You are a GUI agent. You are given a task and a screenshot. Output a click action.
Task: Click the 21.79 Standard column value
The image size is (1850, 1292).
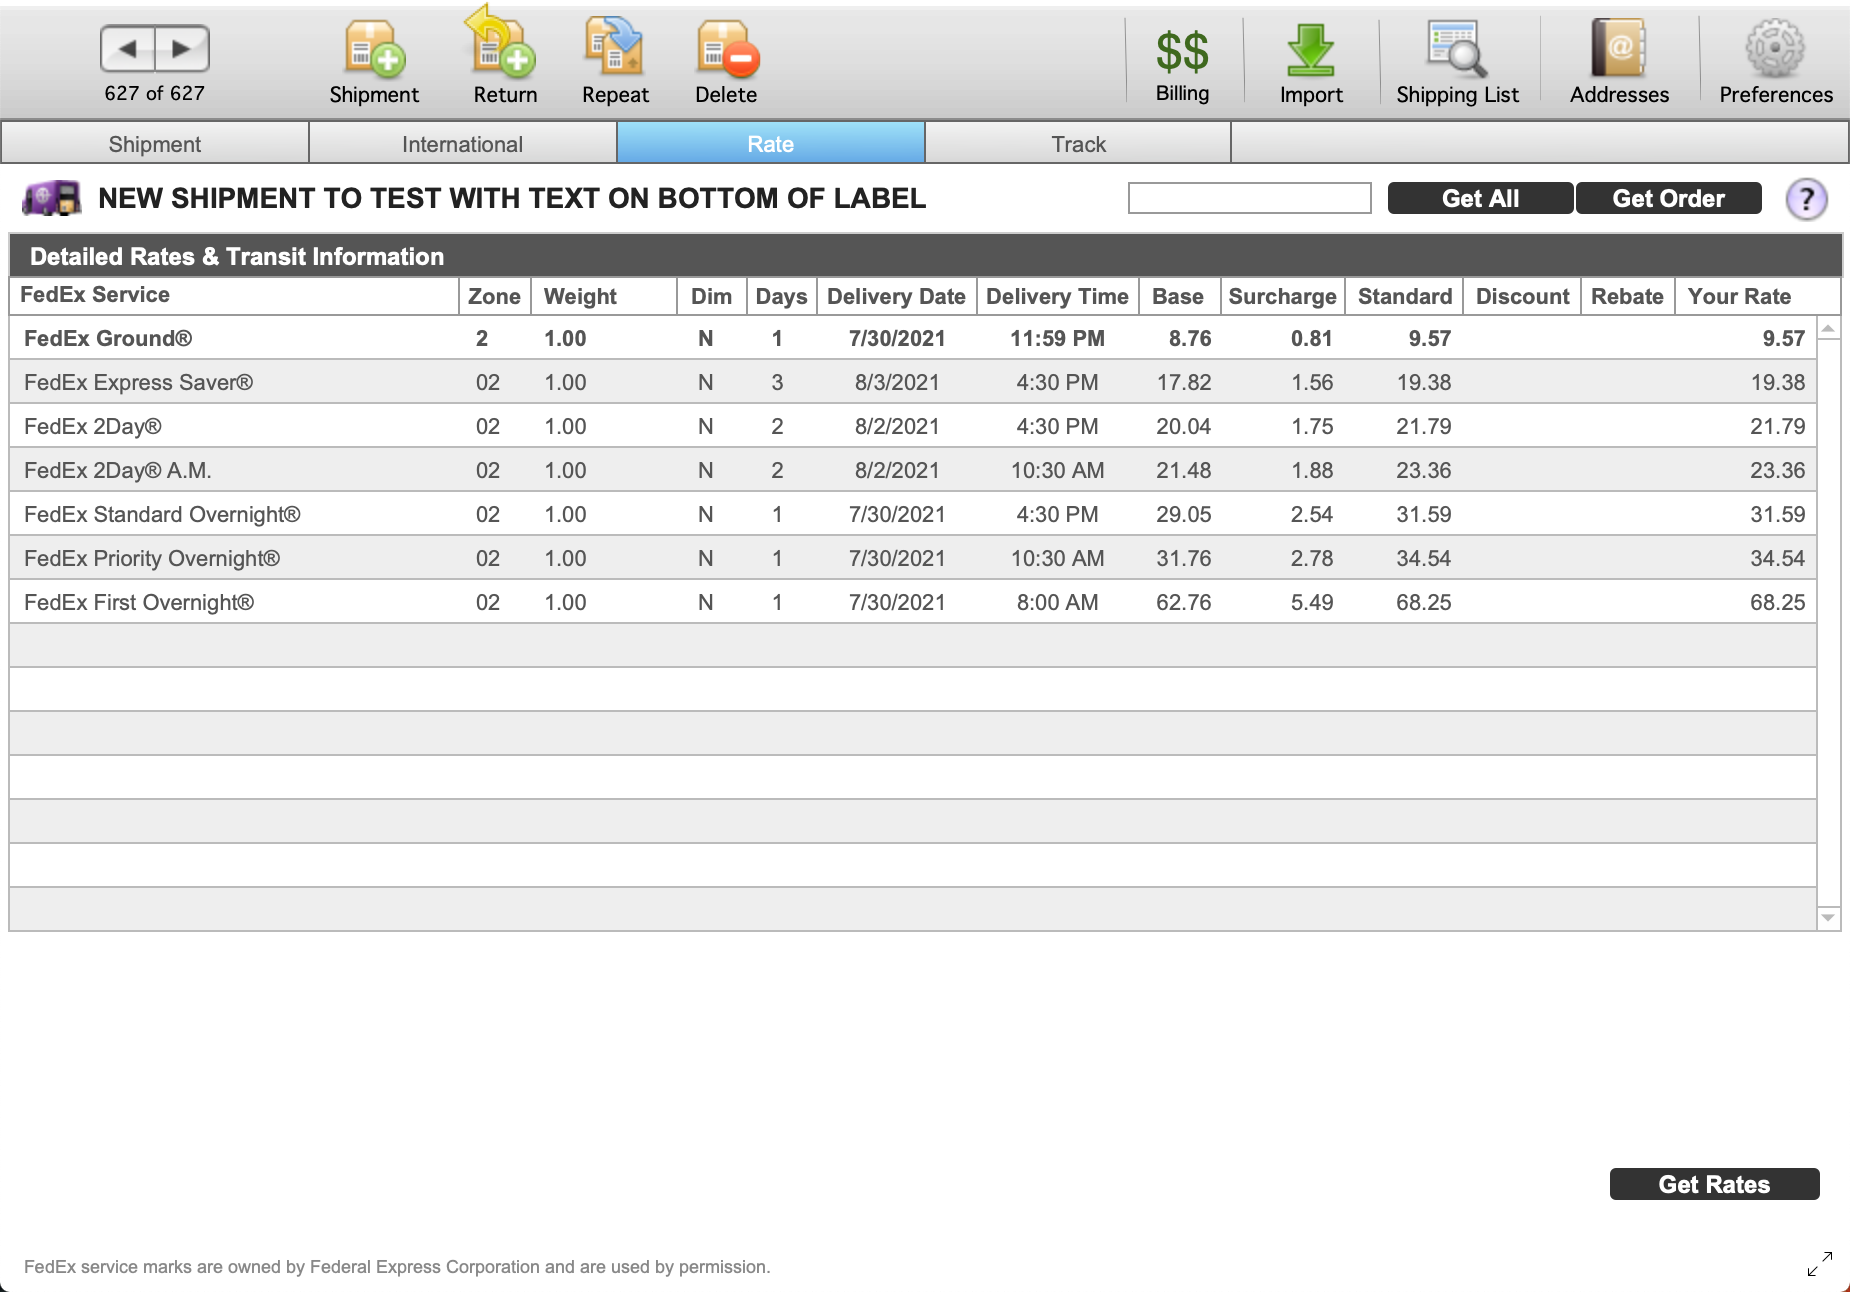tap(1423, 426)
